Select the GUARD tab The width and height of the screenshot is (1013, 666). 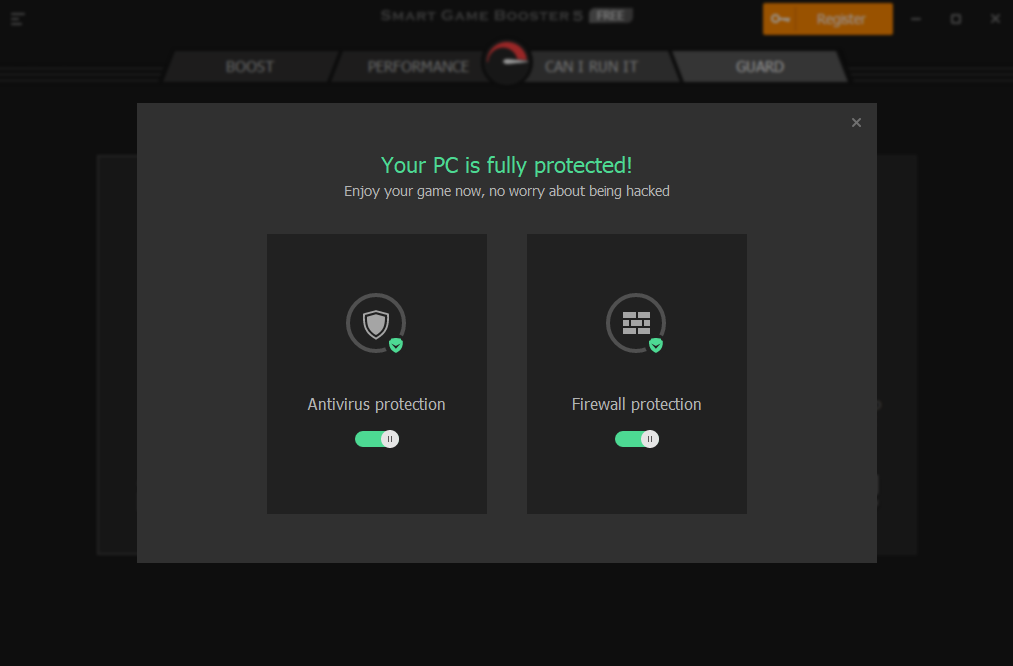click(x=760, y=67)
